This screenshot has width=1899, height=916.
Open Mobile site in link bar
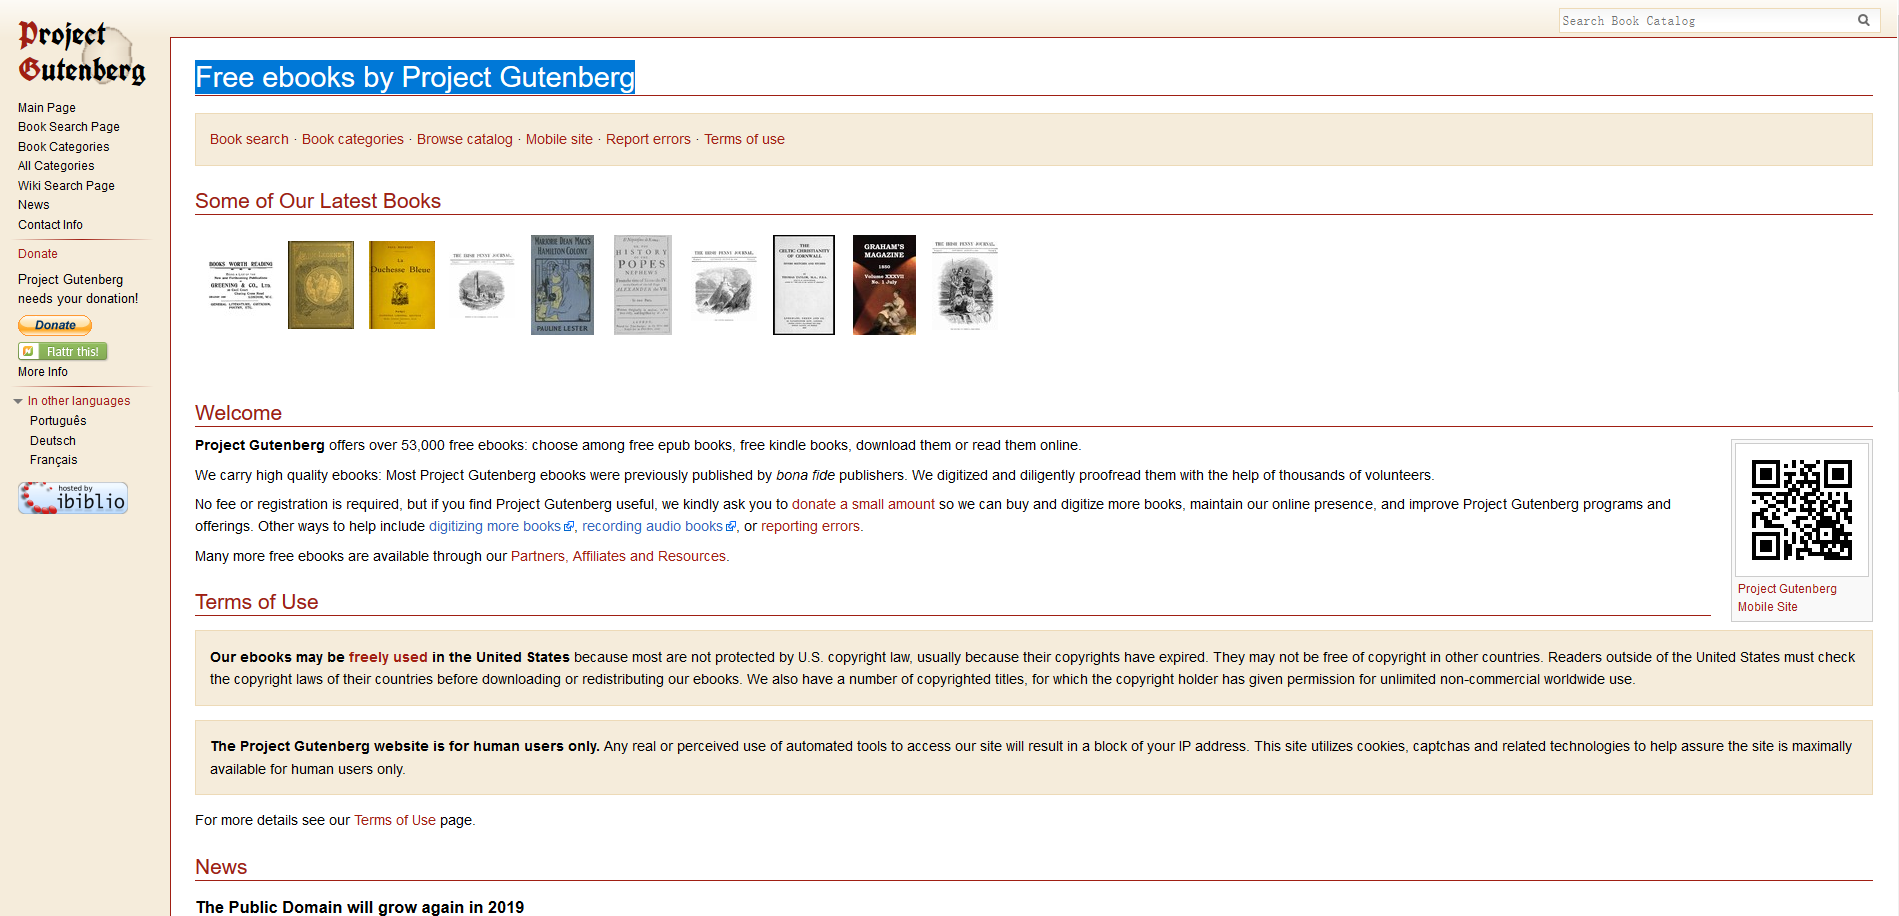(x=559, y=139)
